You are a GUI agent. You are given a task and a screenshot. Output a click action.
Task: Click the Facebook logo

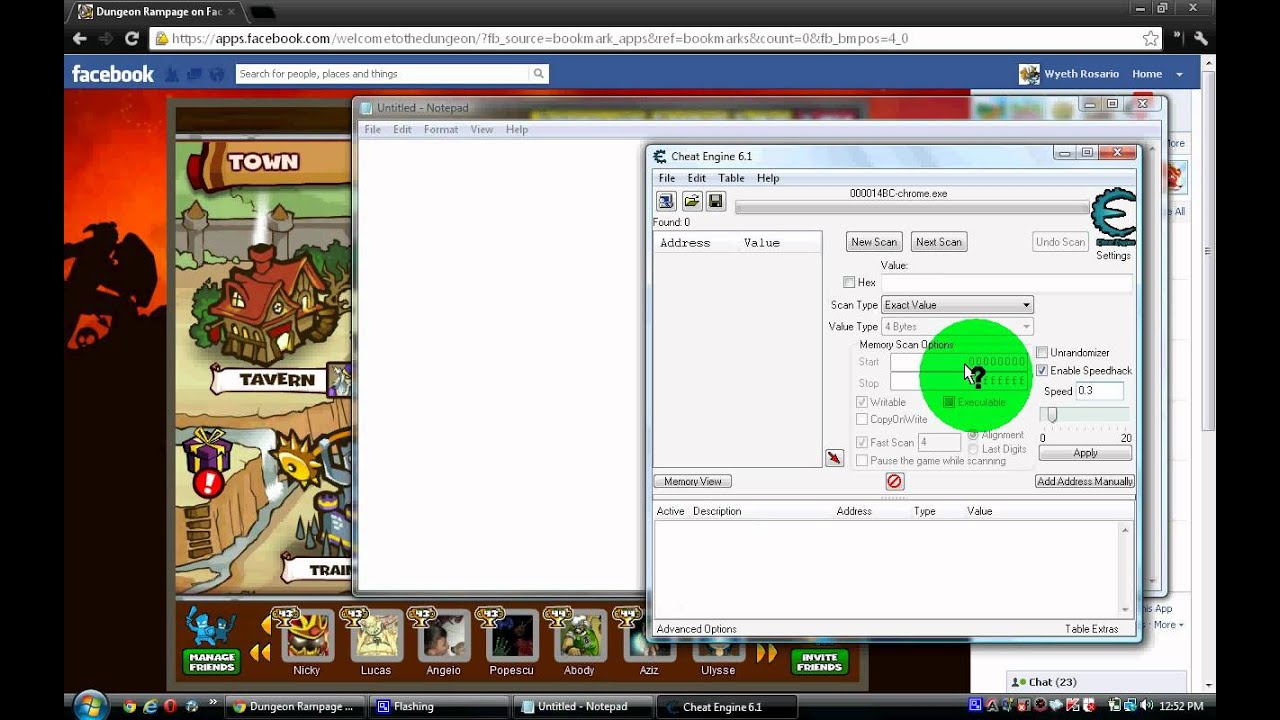pyautogui.click(x=113, y=74)
